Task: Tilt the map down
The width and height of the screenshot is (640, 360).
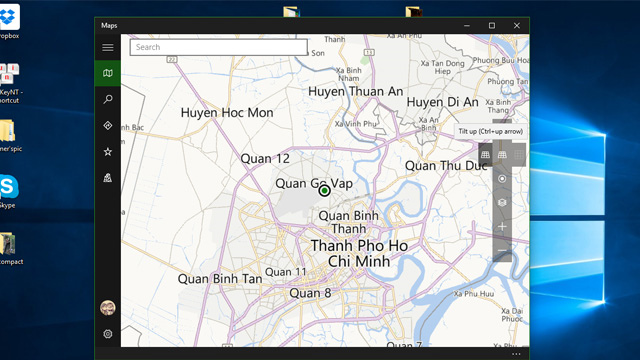Action: [519, 155]
